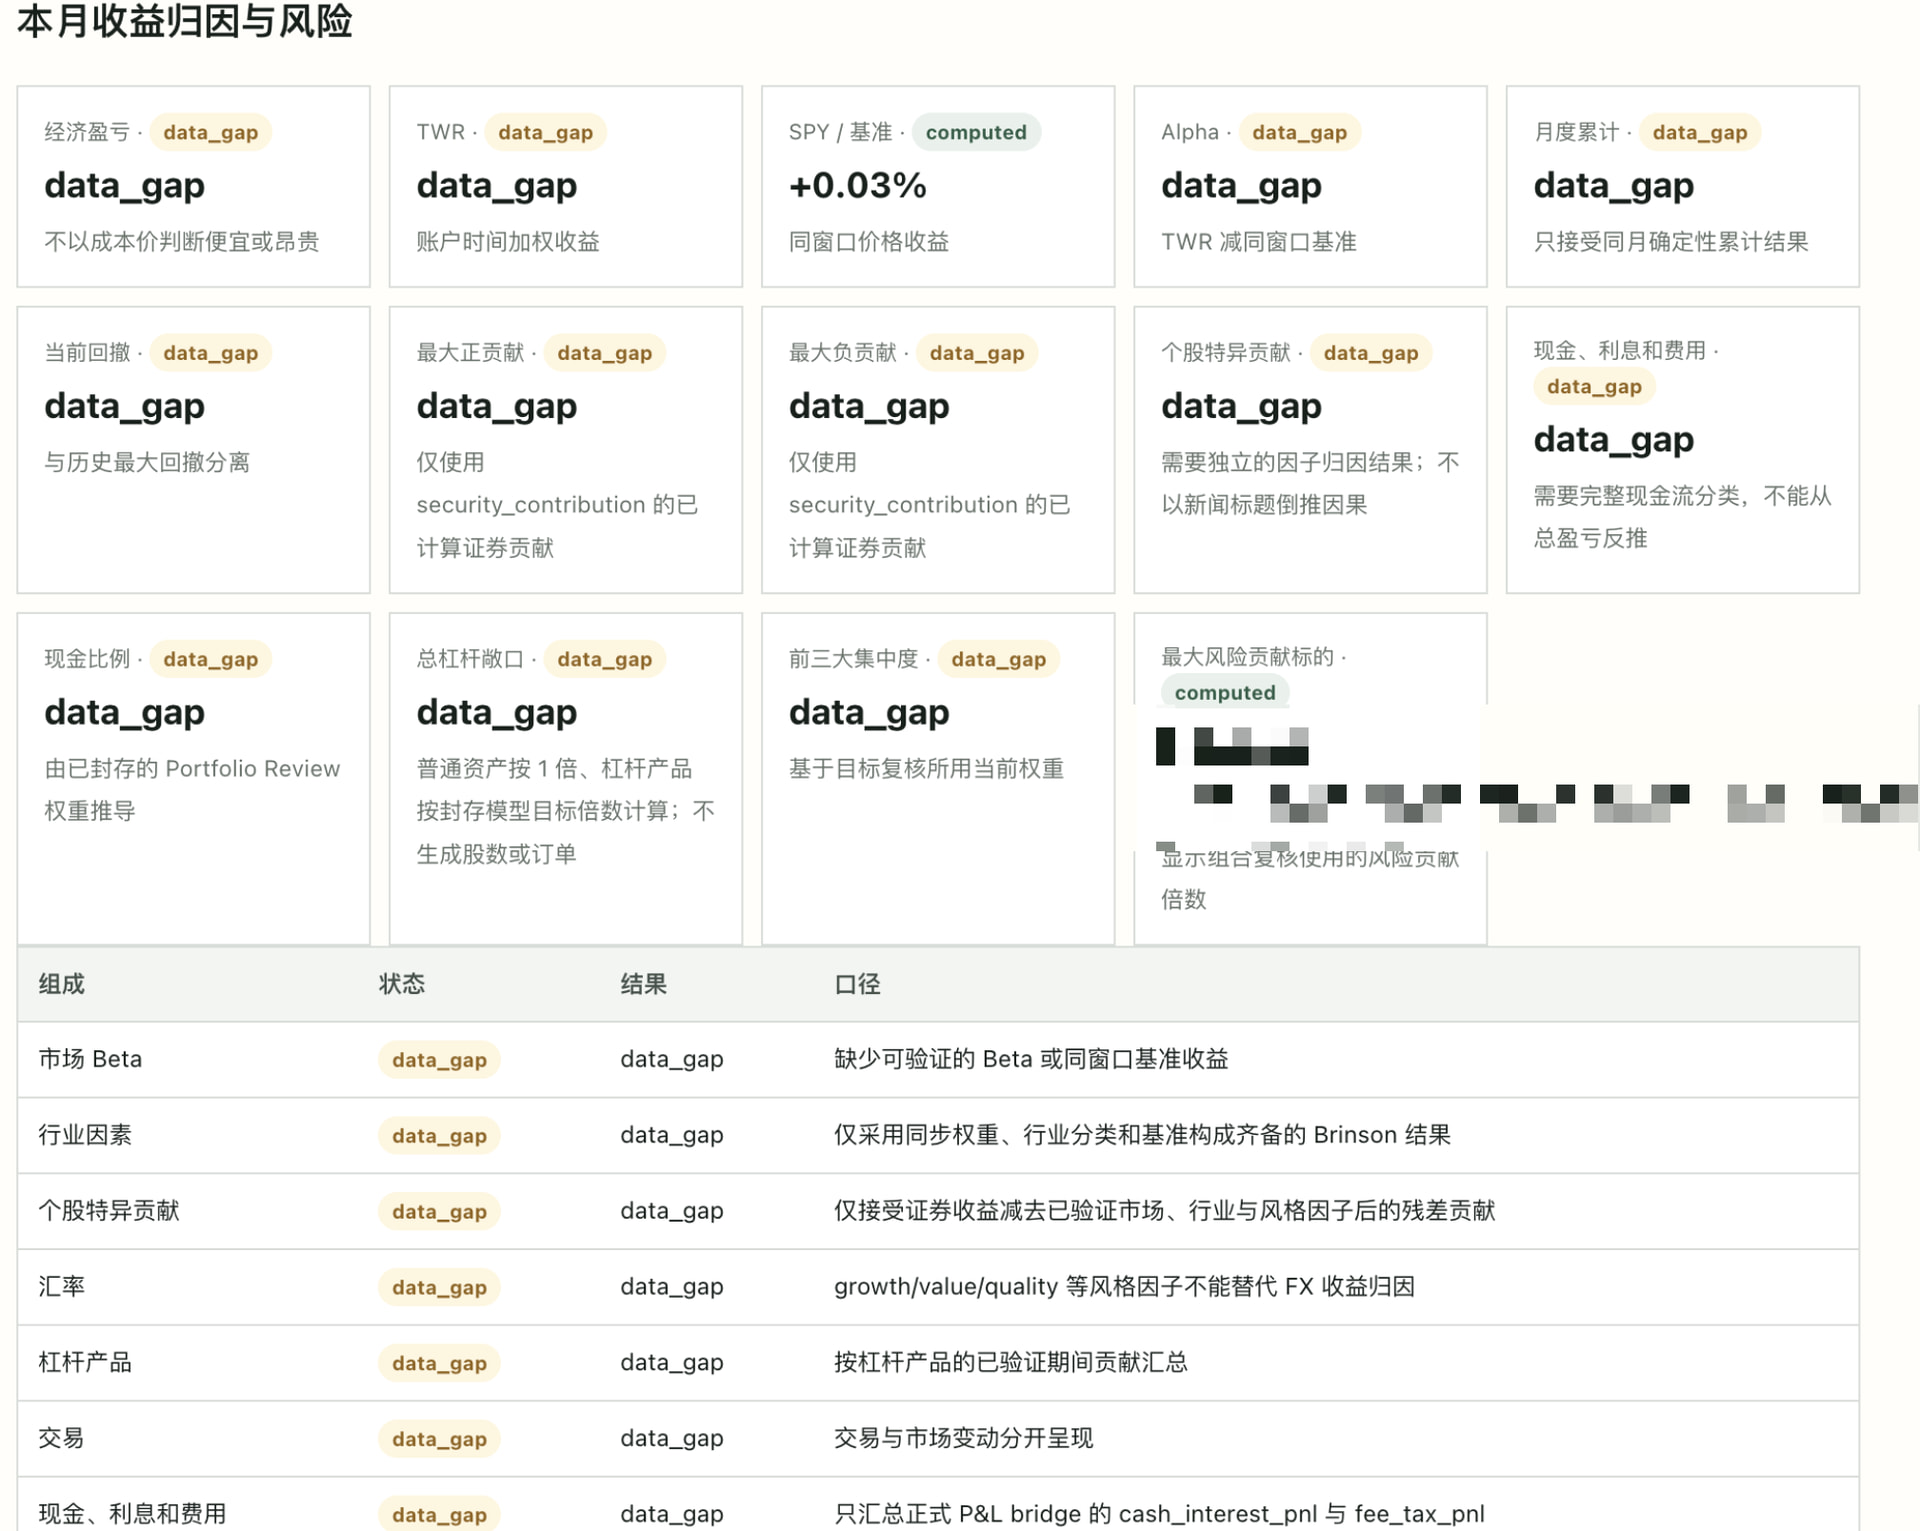The width and height of the screenshot is (1920, 1531).
Task: Click the TWR card label
Action: 441,132
